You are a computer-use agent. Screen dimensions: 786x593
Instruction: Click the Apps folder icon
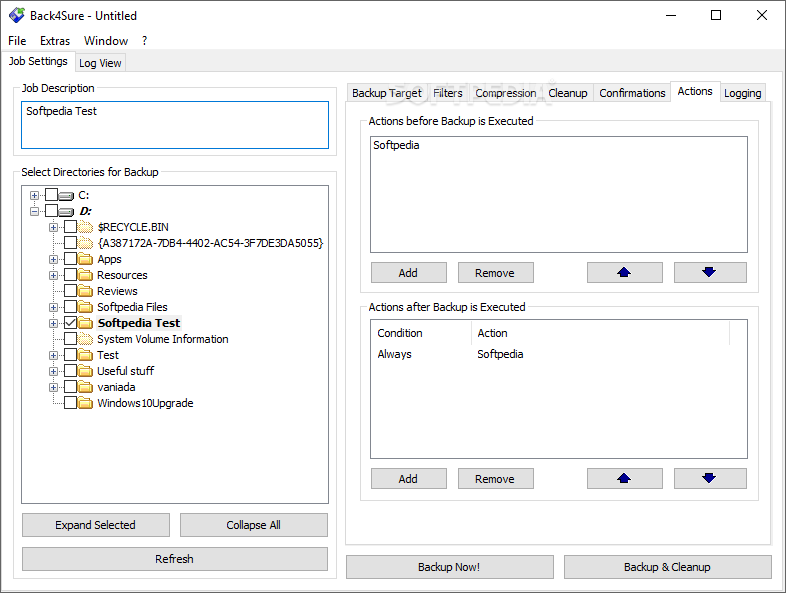coord(86,259)
